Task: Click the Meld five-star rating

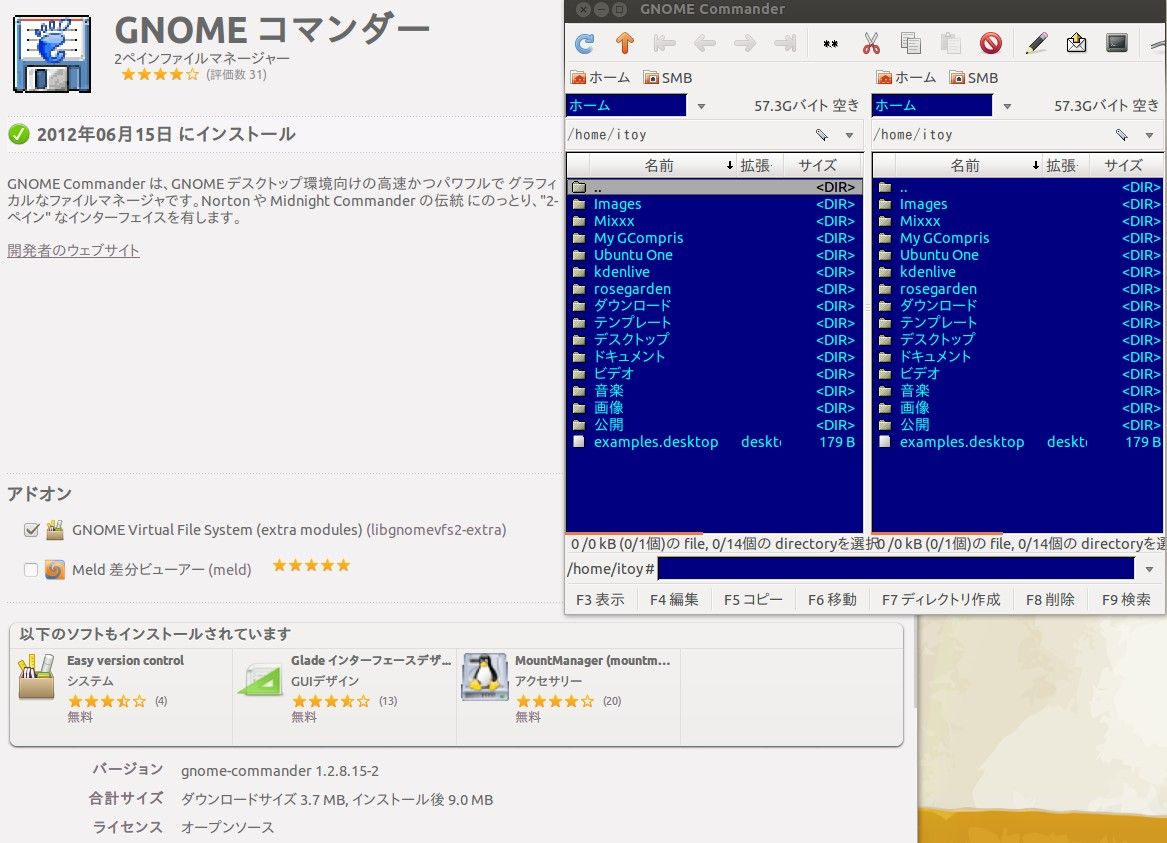Action: (x=311, y=565)
